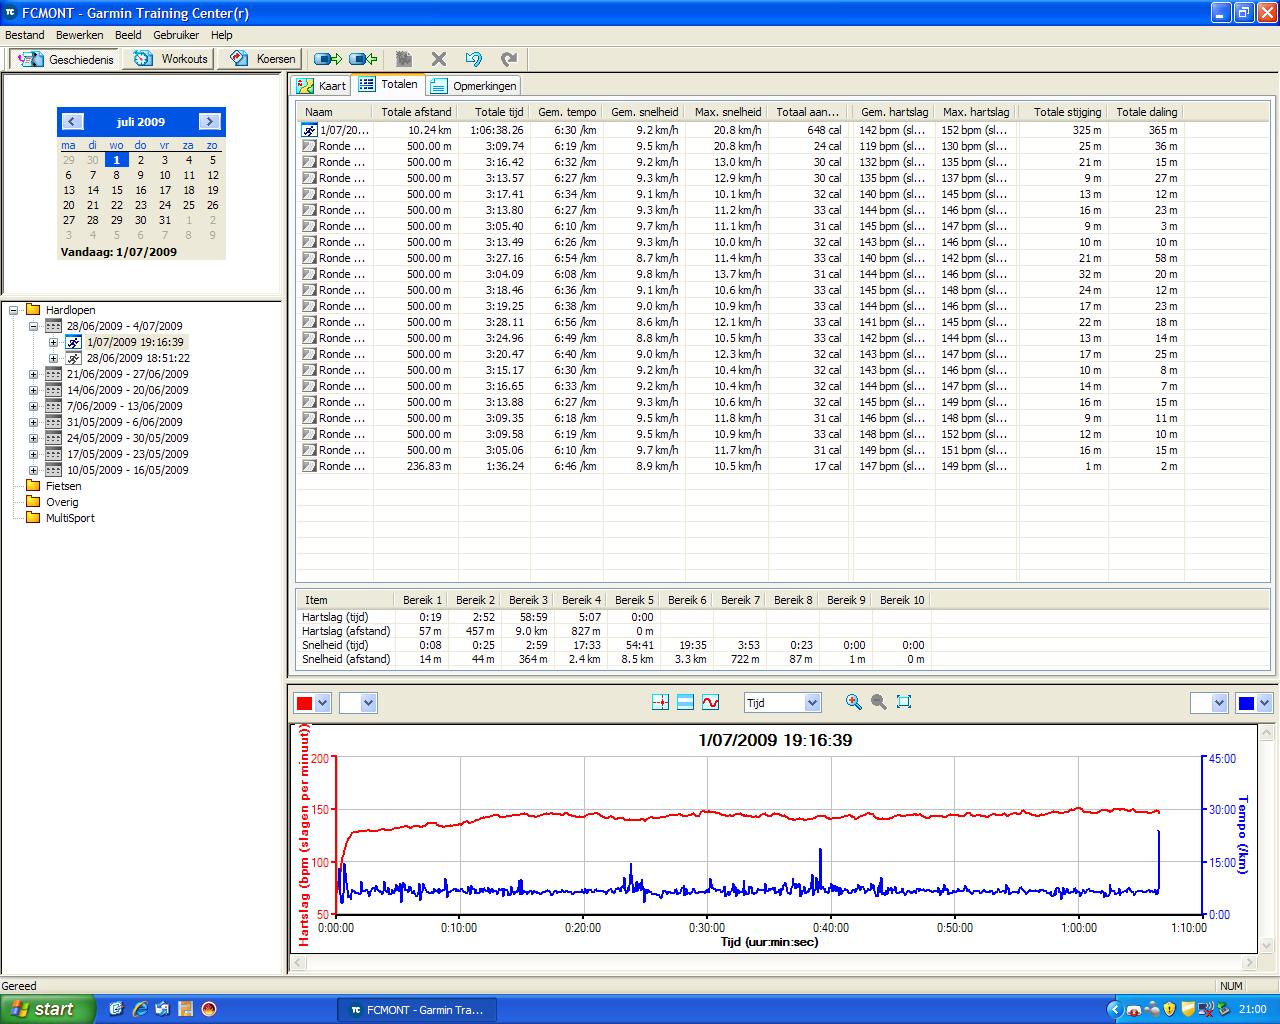Screen dimensions: 1280x1024
Task: Open the Bestand menu
Action: (x=25, y=35)
